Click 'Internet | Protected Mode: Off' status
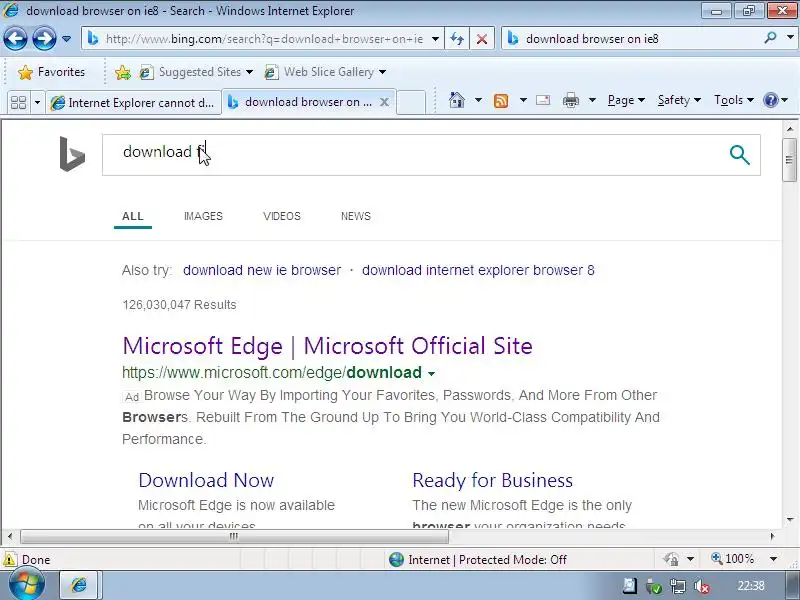Image resolution: width=800 pixels, height=600 pixels. coord(478,560)
